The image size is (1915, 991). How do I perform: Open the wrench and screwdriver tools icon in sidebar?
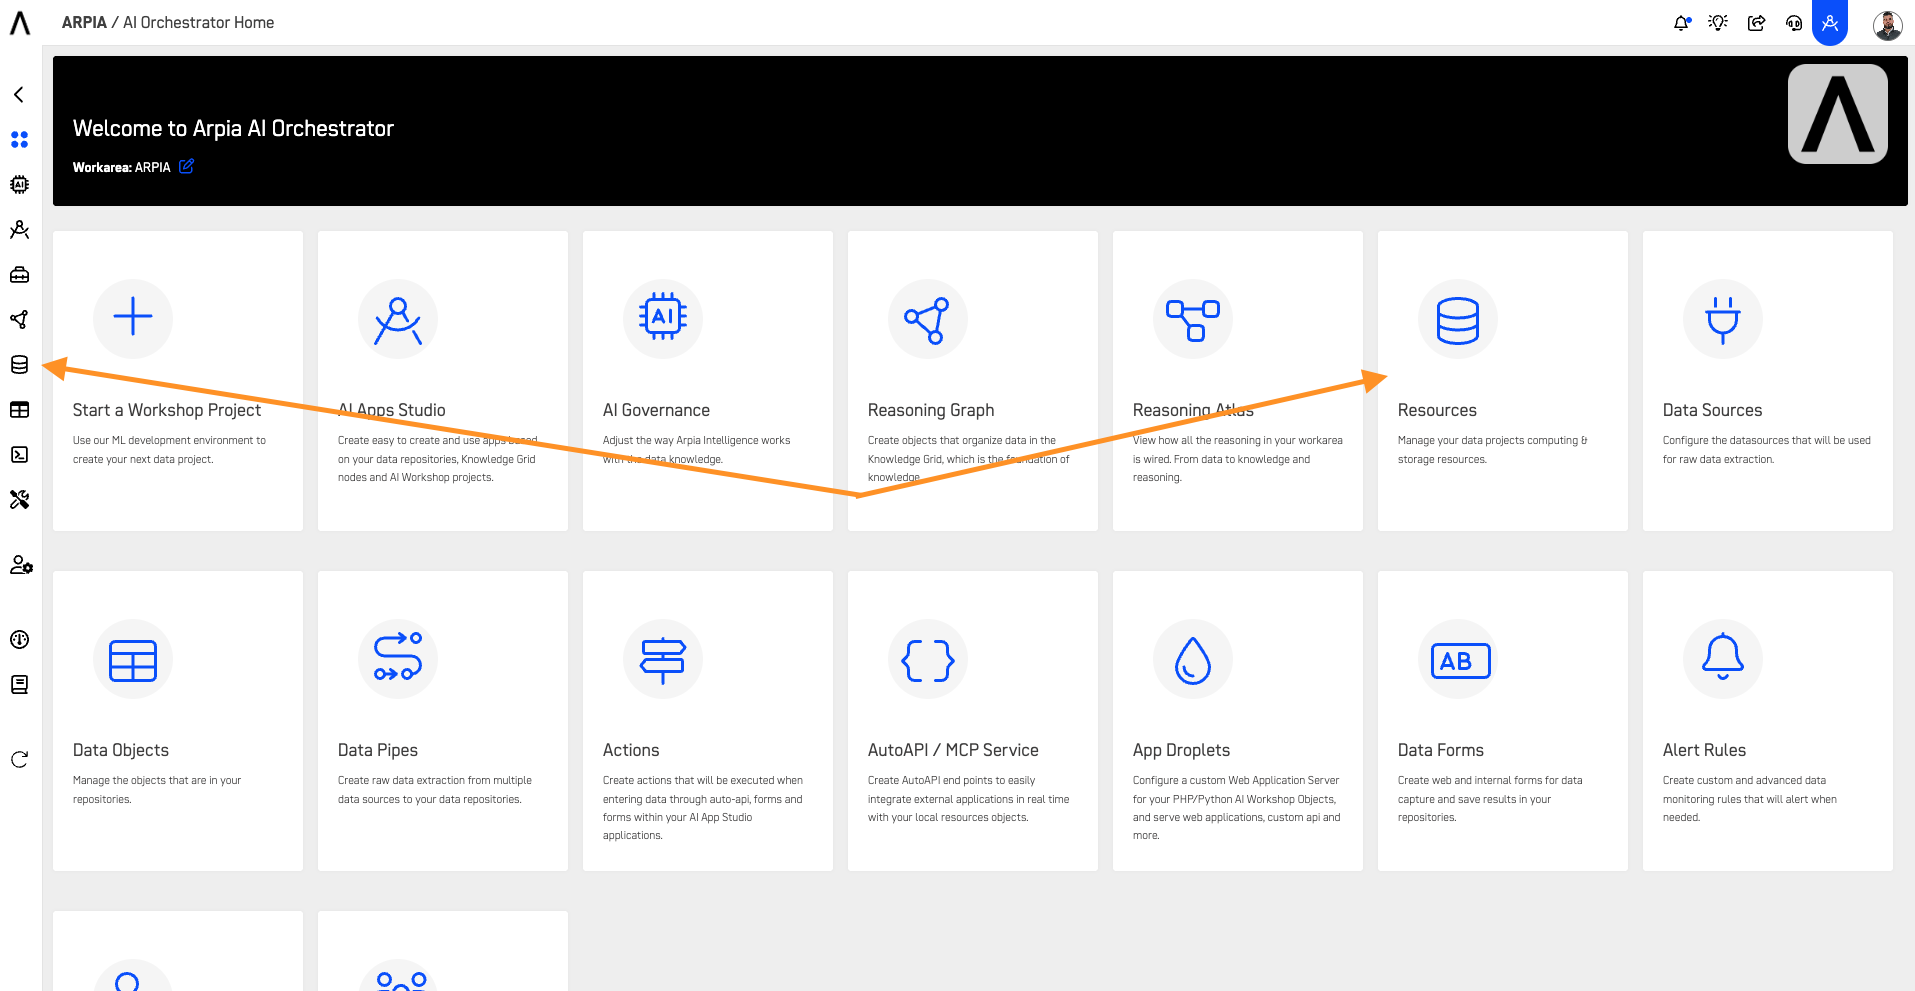(19, 500)
